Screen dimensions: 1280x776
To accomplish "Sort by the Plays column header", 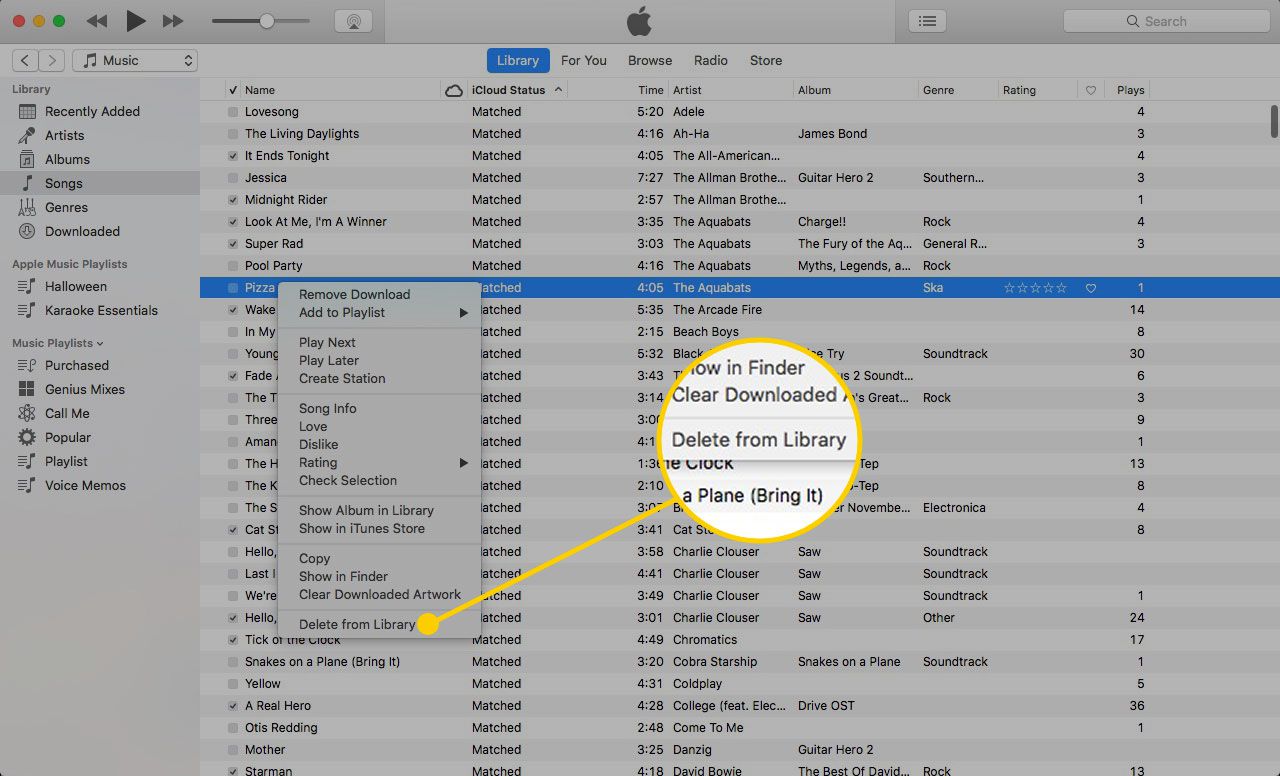I will [1130, 90].
